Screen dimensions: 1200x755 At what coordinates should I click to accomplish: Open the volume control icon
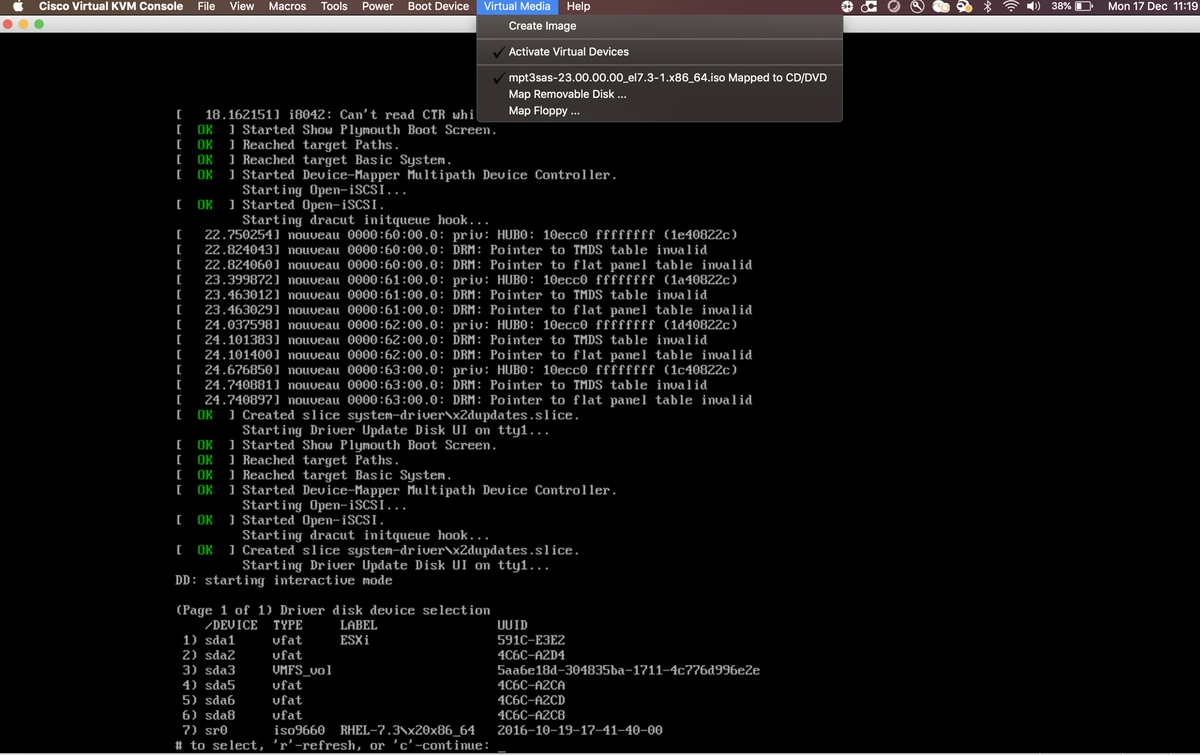pyautogui.click(x=1033, y=6)
